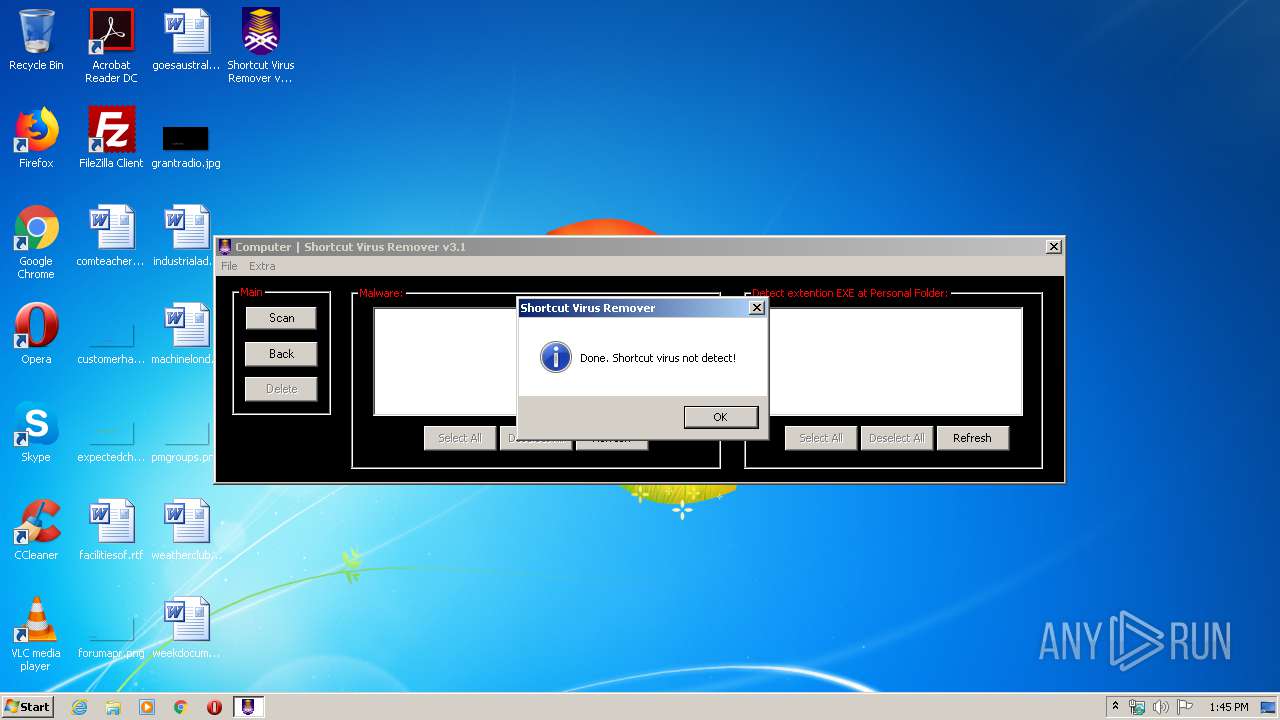
Task: Refresh the EXE Personal Folder list
Action: (972, 438)
